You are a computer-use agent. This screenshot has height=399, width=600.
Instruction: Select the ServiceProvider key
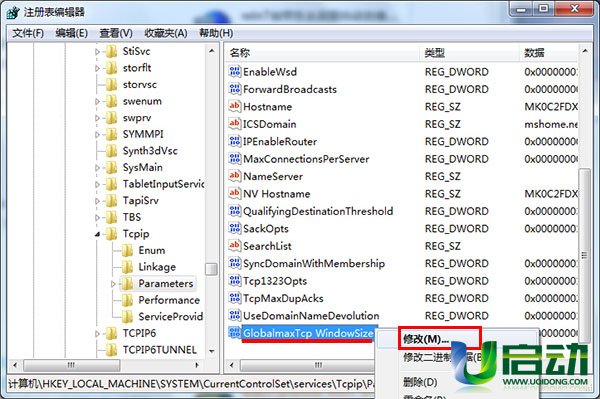(171, 317)
